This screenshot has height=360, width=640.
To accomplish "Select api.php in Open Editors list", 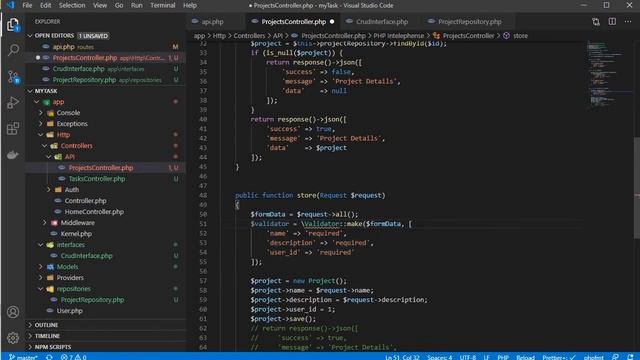I will click(x=105, y=47).
